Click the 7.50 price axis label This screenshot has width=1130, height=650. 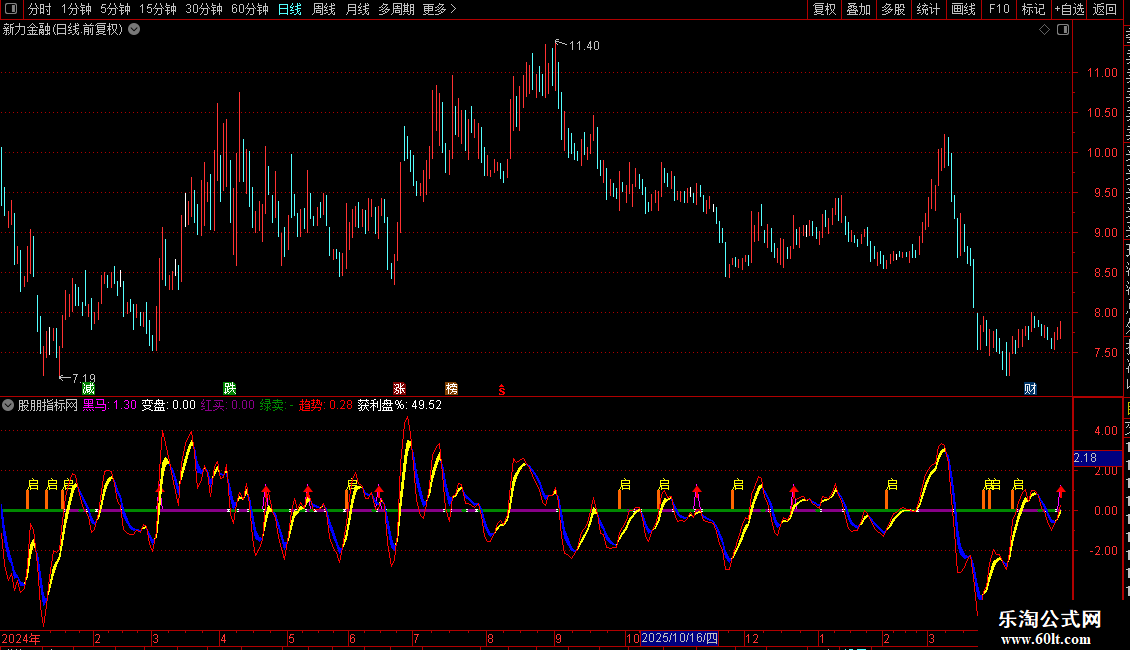pyautogui.click(x=1105, y=352)
